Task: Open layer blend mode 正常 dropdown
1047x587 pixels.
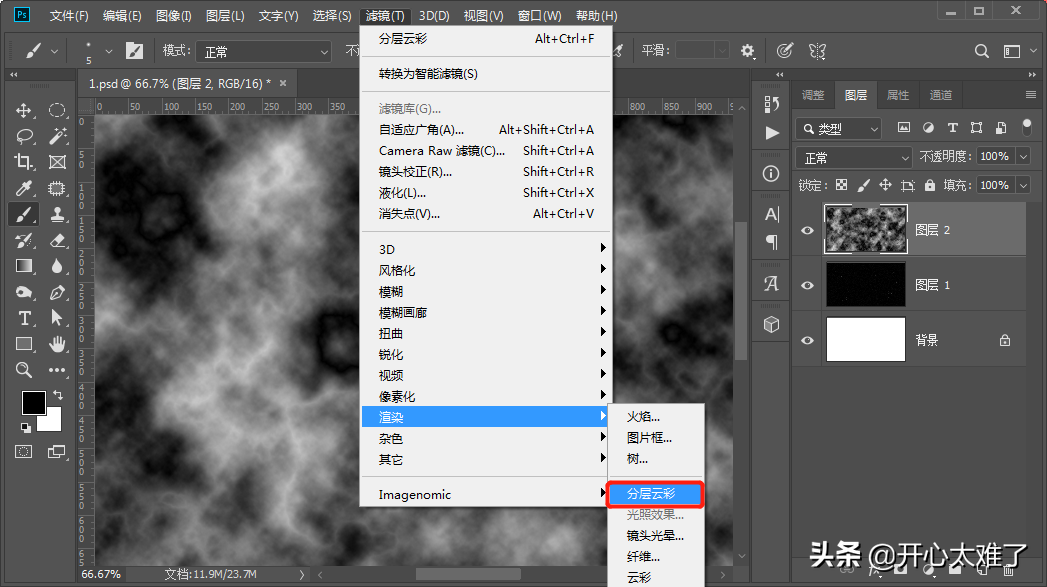Action: tap(854, 158)
